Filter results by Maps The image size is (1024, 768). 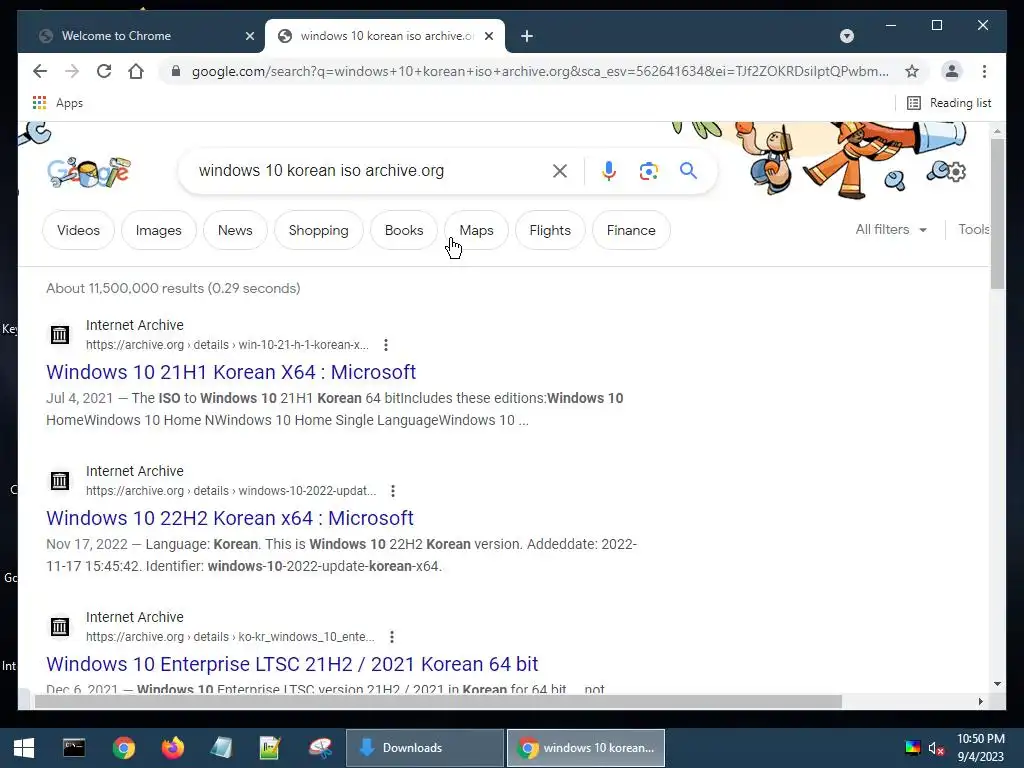click(476, 230)
